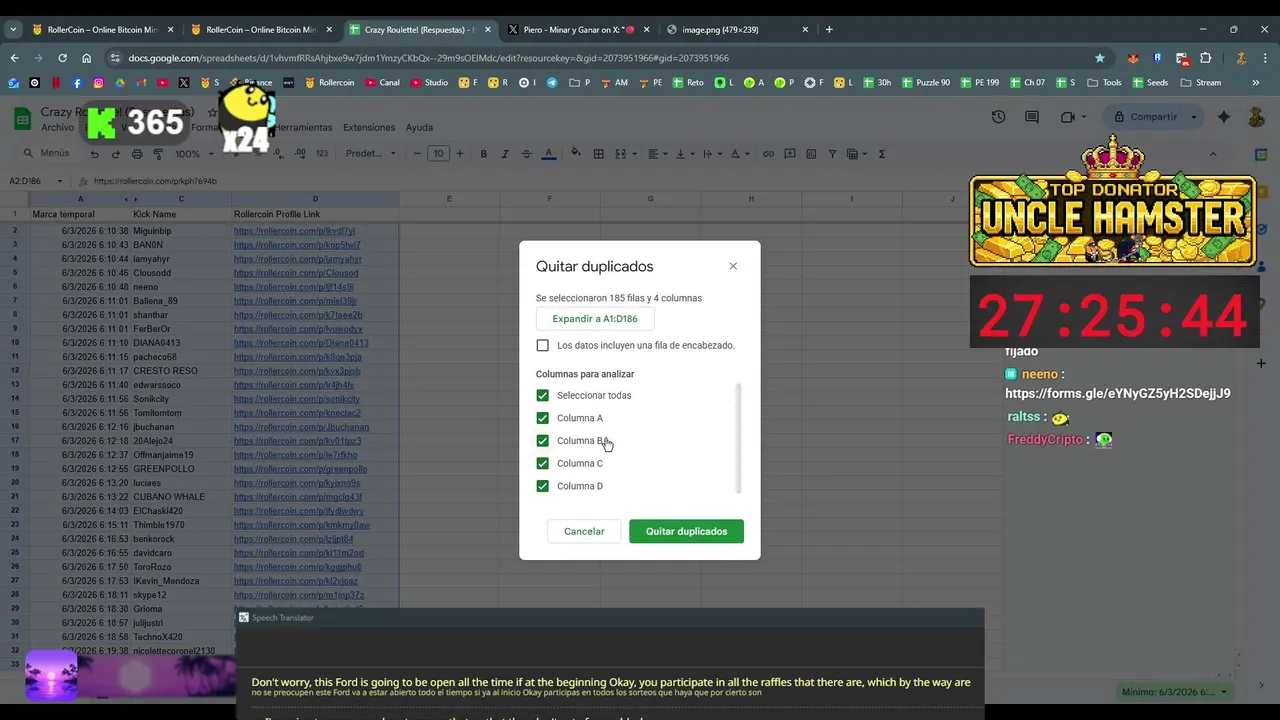The image size is (1280, 720).
Task: Click the Undo icon in Sheets toolbar
Action: point(94,154)
